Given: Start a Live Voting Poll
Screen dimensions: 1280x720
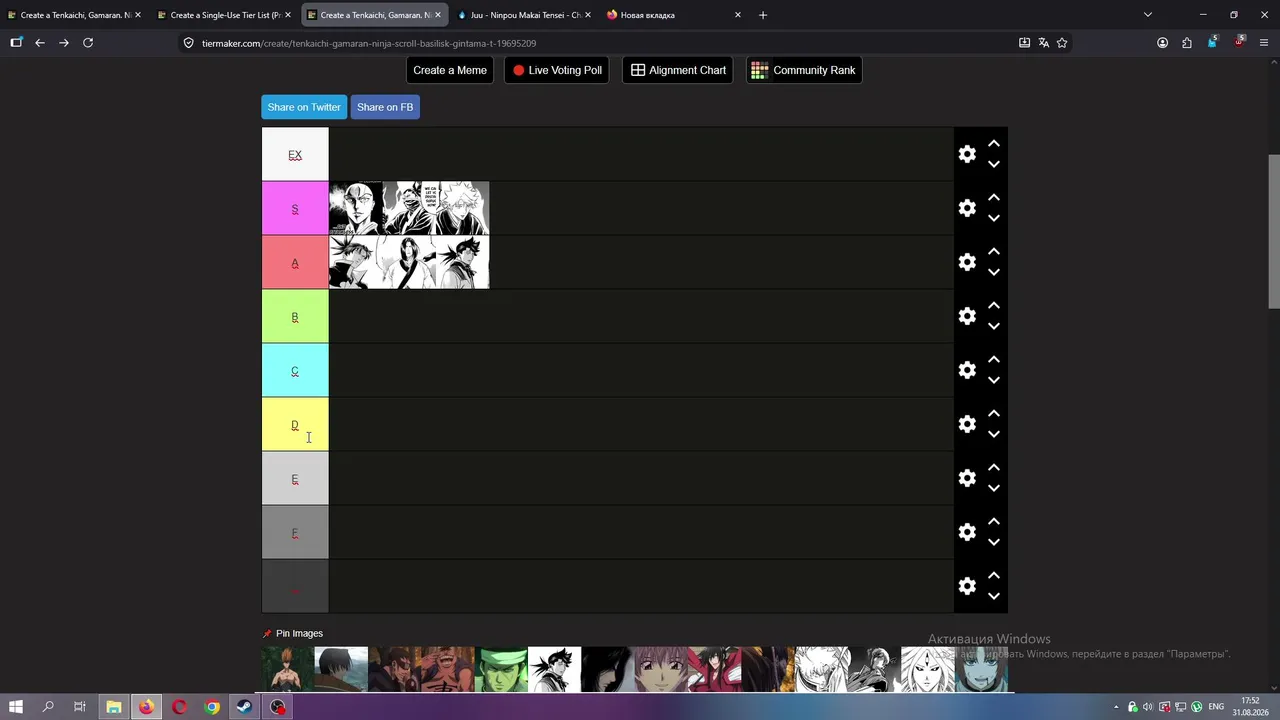Looking at the screenshot, I should [x=558, y=70].
